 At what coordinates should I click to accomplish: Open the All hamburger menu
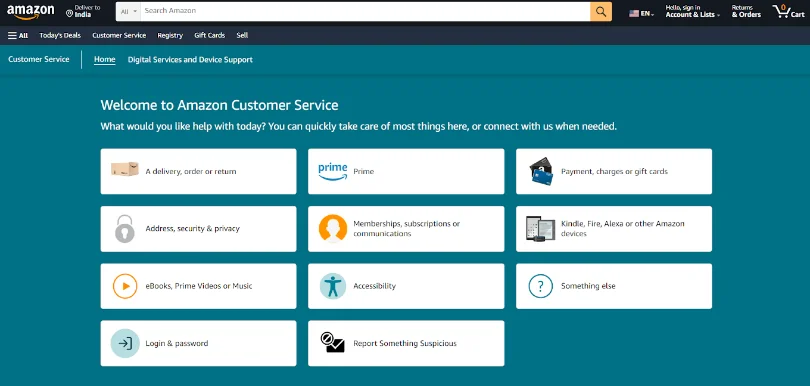click(18, 36)
